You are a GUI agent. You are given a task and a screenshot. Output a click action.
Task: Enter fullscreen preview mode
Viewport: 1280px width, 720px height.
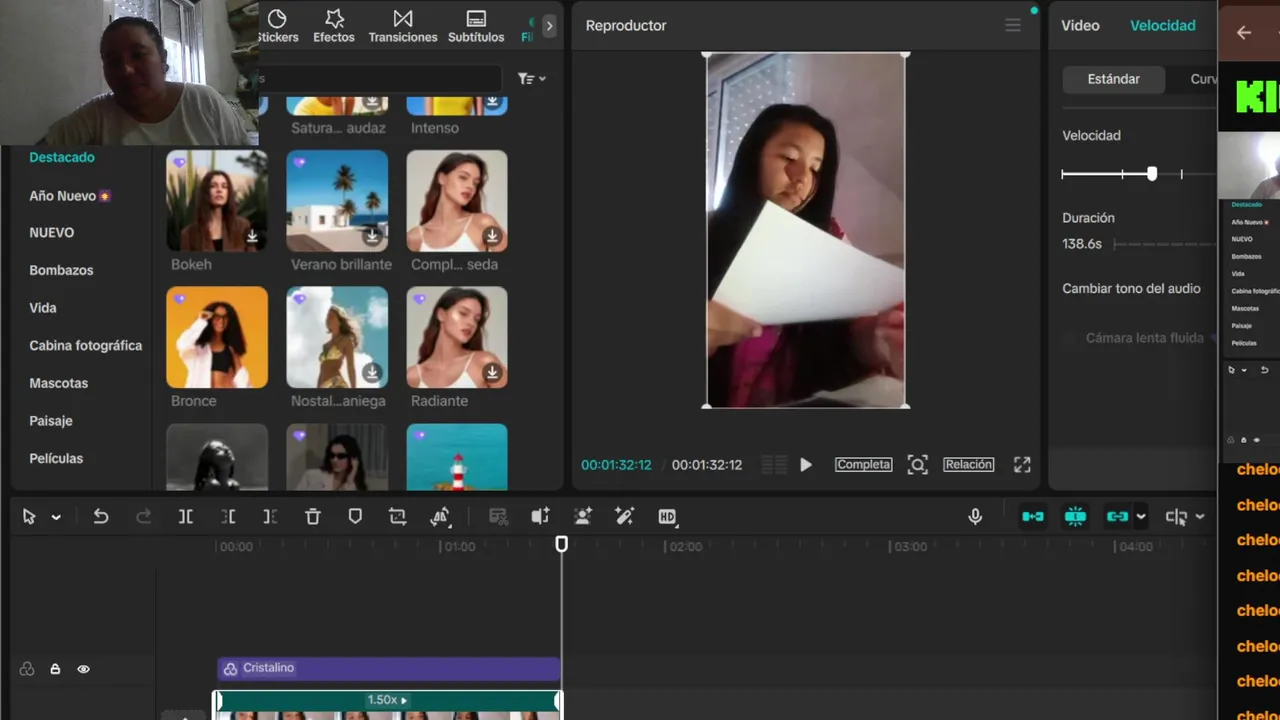click(1022, 465)
